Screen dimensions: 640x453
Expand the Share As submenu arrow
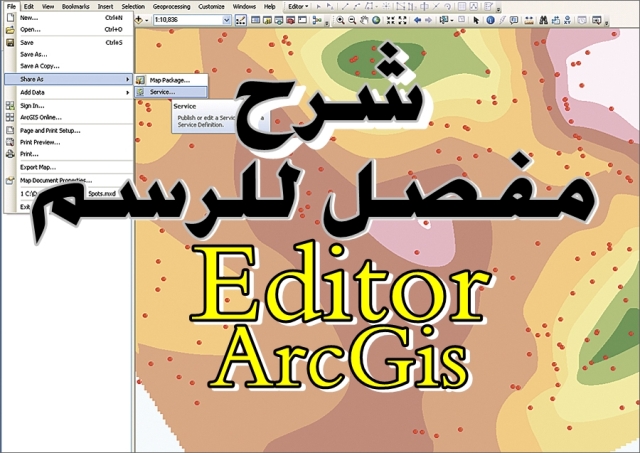tap(127, 79)
